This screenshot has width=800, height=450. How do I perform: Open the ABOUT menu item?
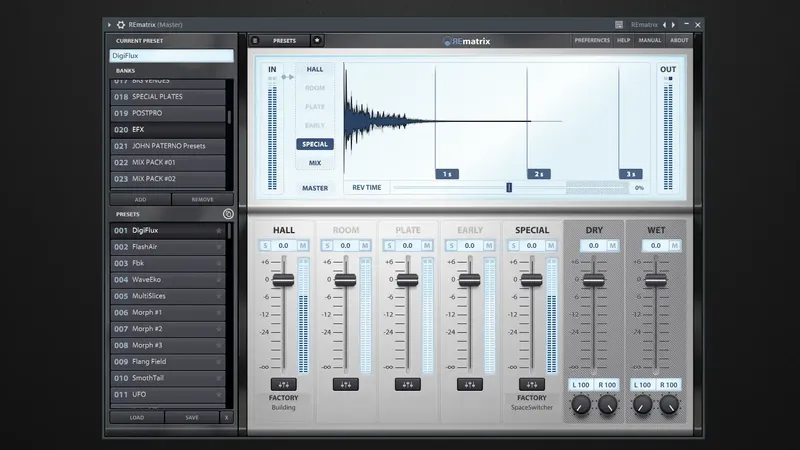pos(679,40)
